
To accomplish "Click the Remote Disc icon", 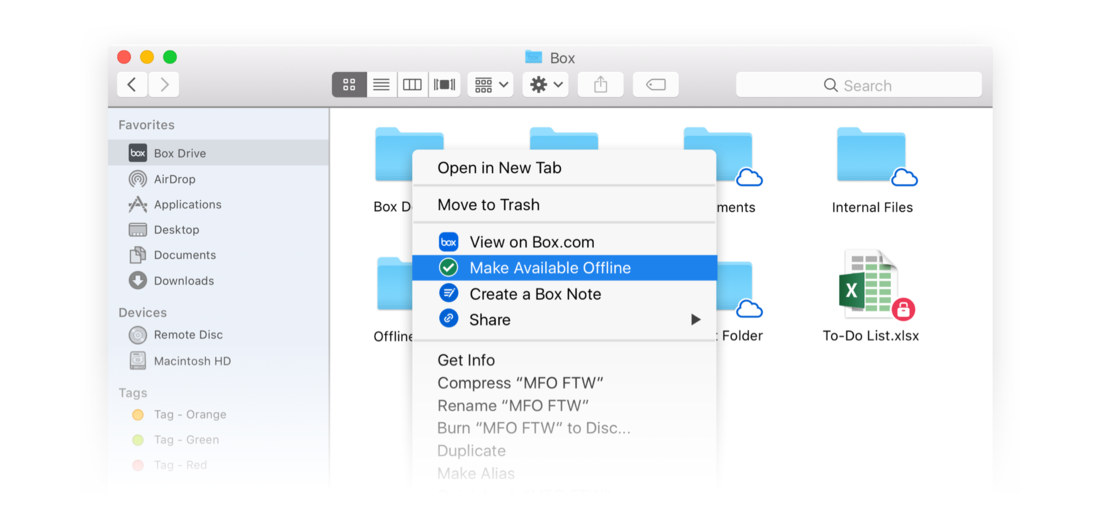I will [138, 334].
